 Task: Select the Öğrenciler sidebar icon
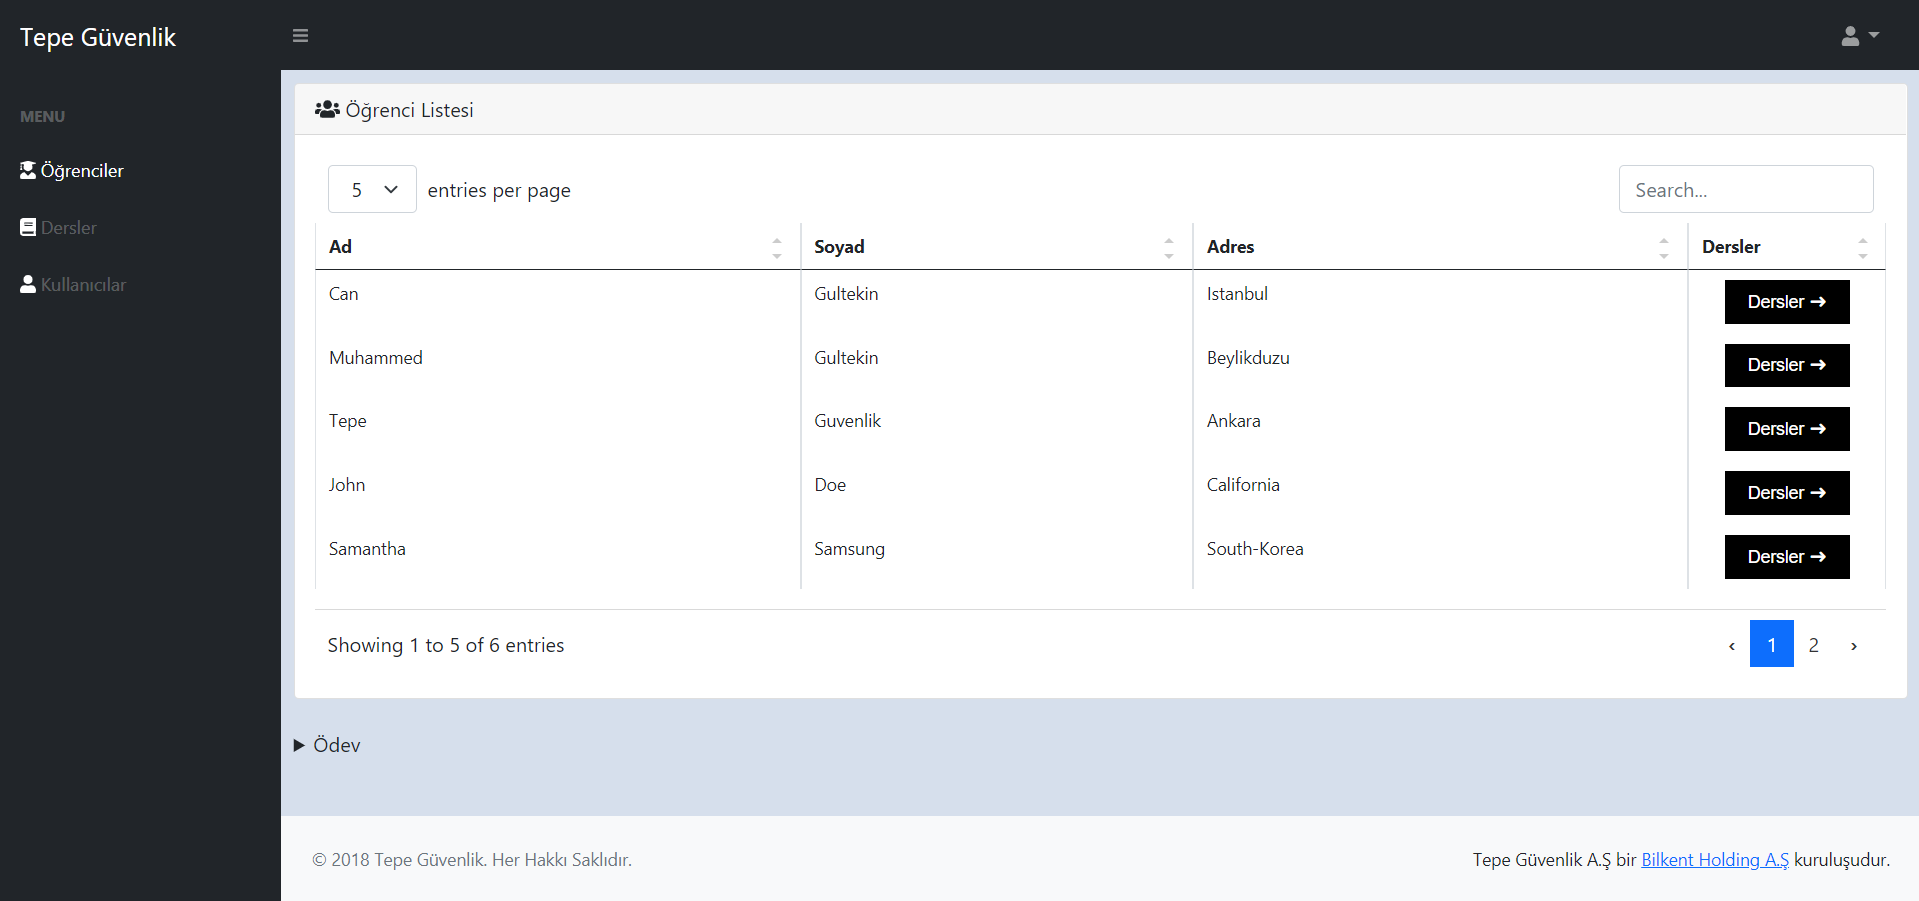[27, 169]
